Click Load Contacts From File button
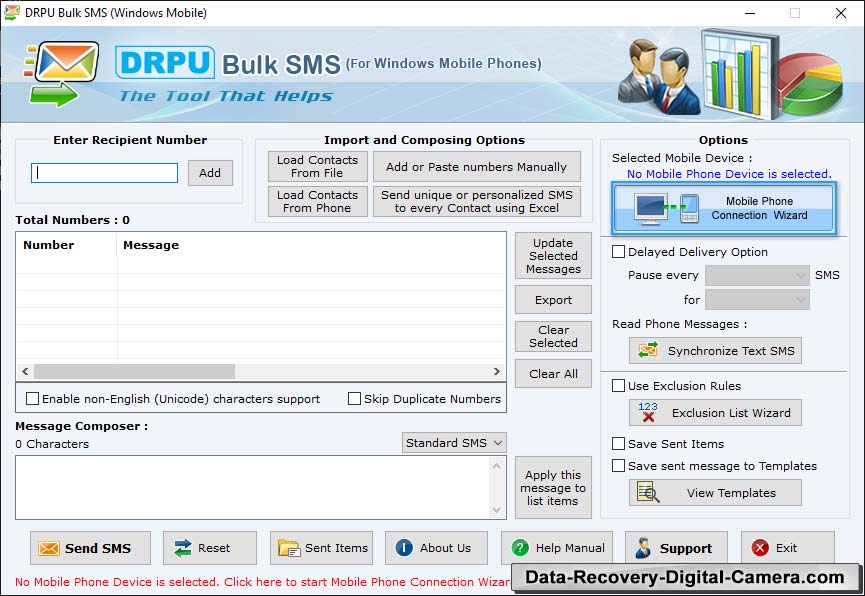This screenshot has height=596, width=865. 318,167
